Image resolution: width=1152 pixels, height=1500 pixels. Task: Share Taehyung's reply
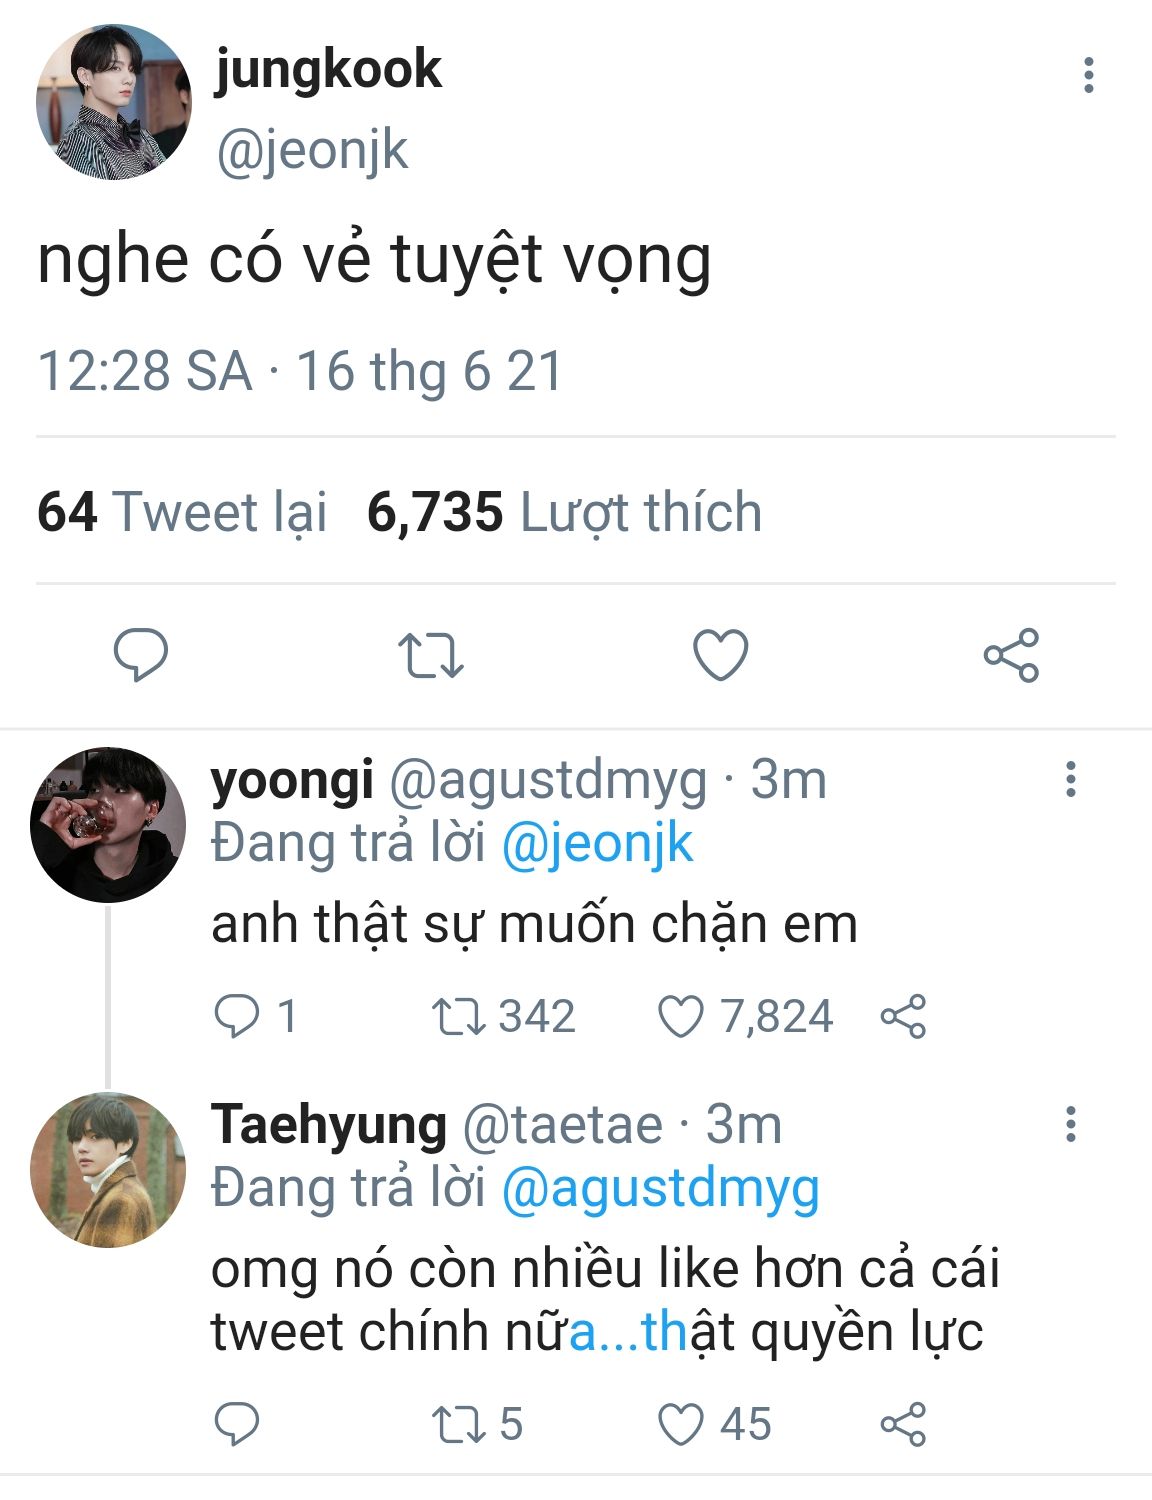click(903, 1424)
